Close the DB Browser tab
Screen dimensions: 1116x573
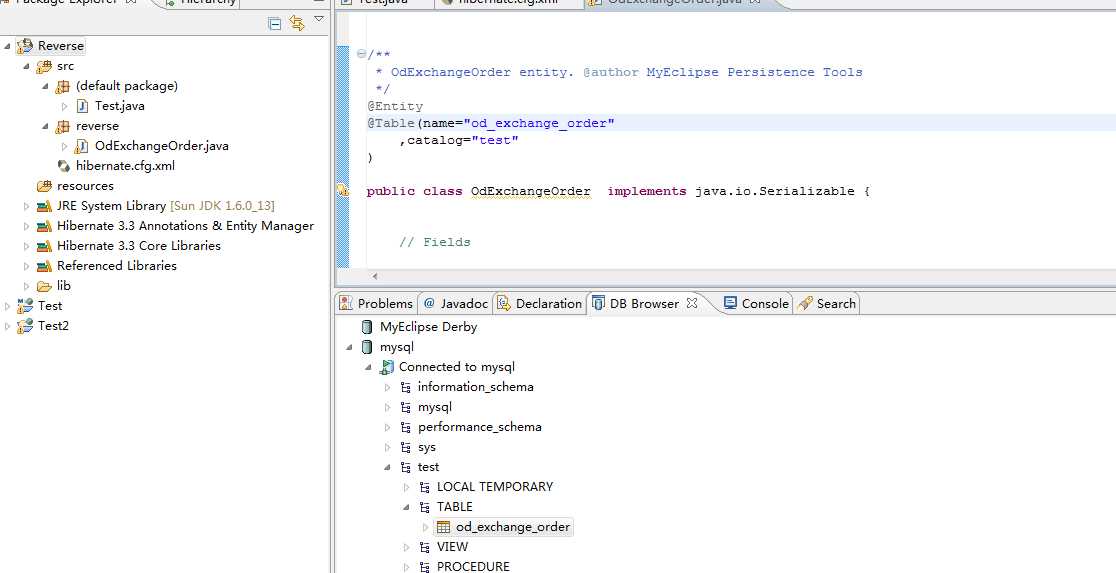[x=691, y=303]
